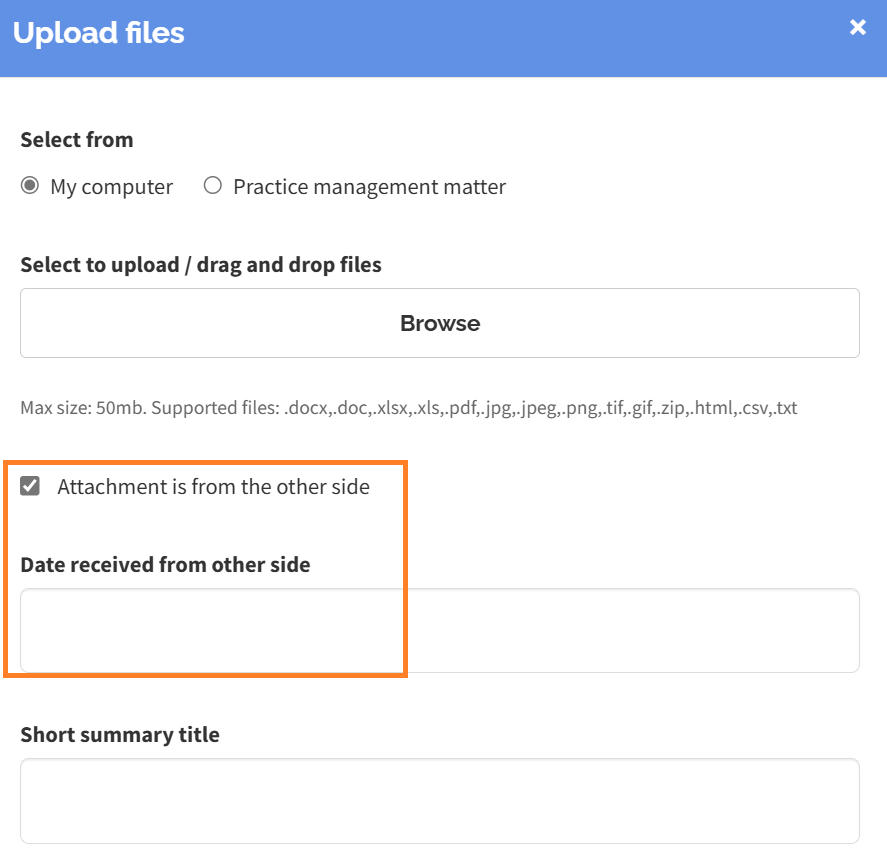
Task: Focus the Short summary title input box
Action: [440, 801]
